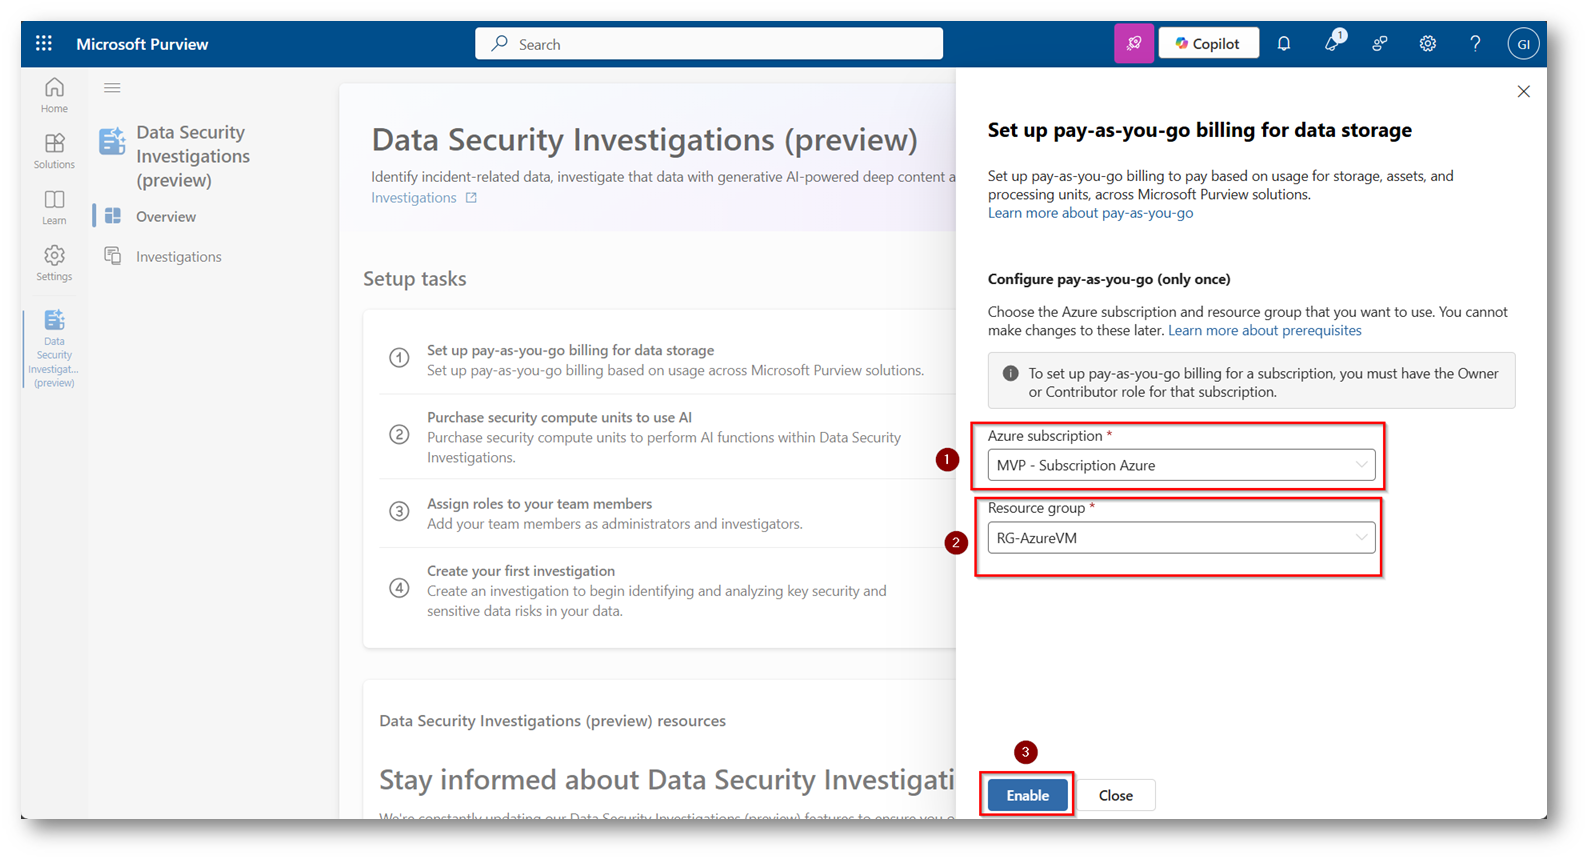Viewport: 1589px width, 861px height.
Task: Open the settings gear in the header
Action: 1428,44
